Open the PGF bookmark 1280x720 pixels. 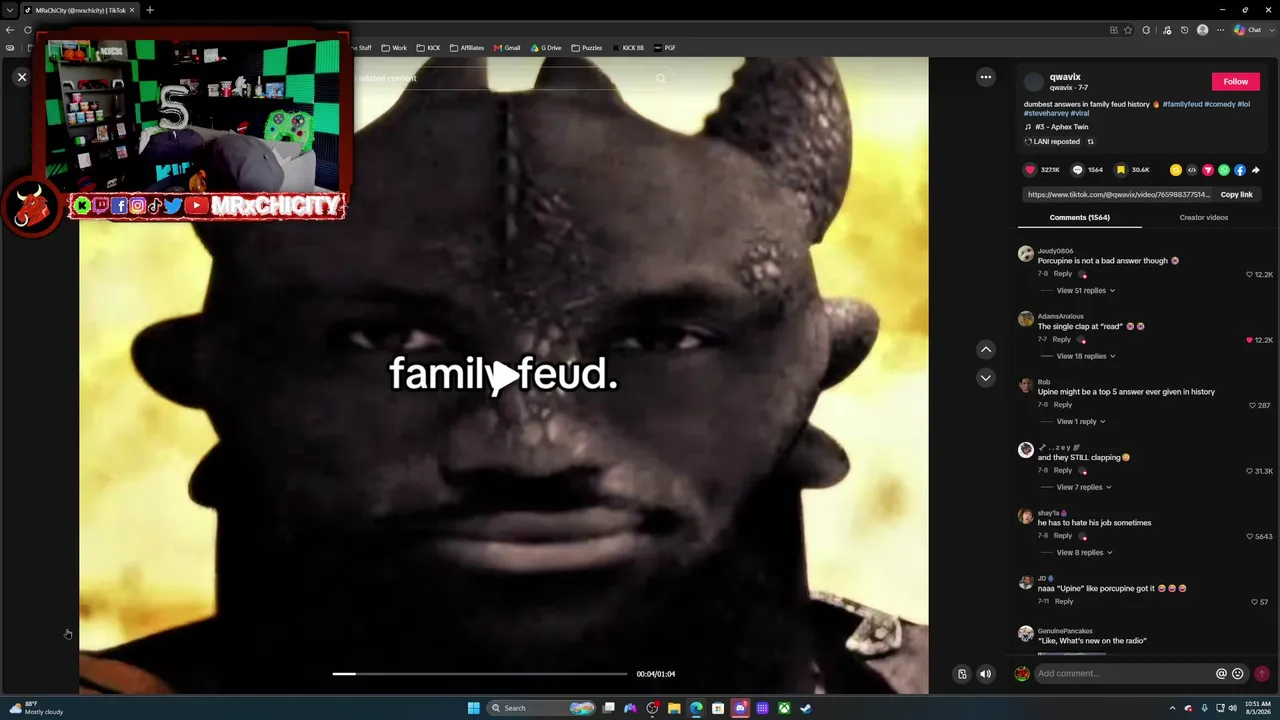(x=665, y=48)
